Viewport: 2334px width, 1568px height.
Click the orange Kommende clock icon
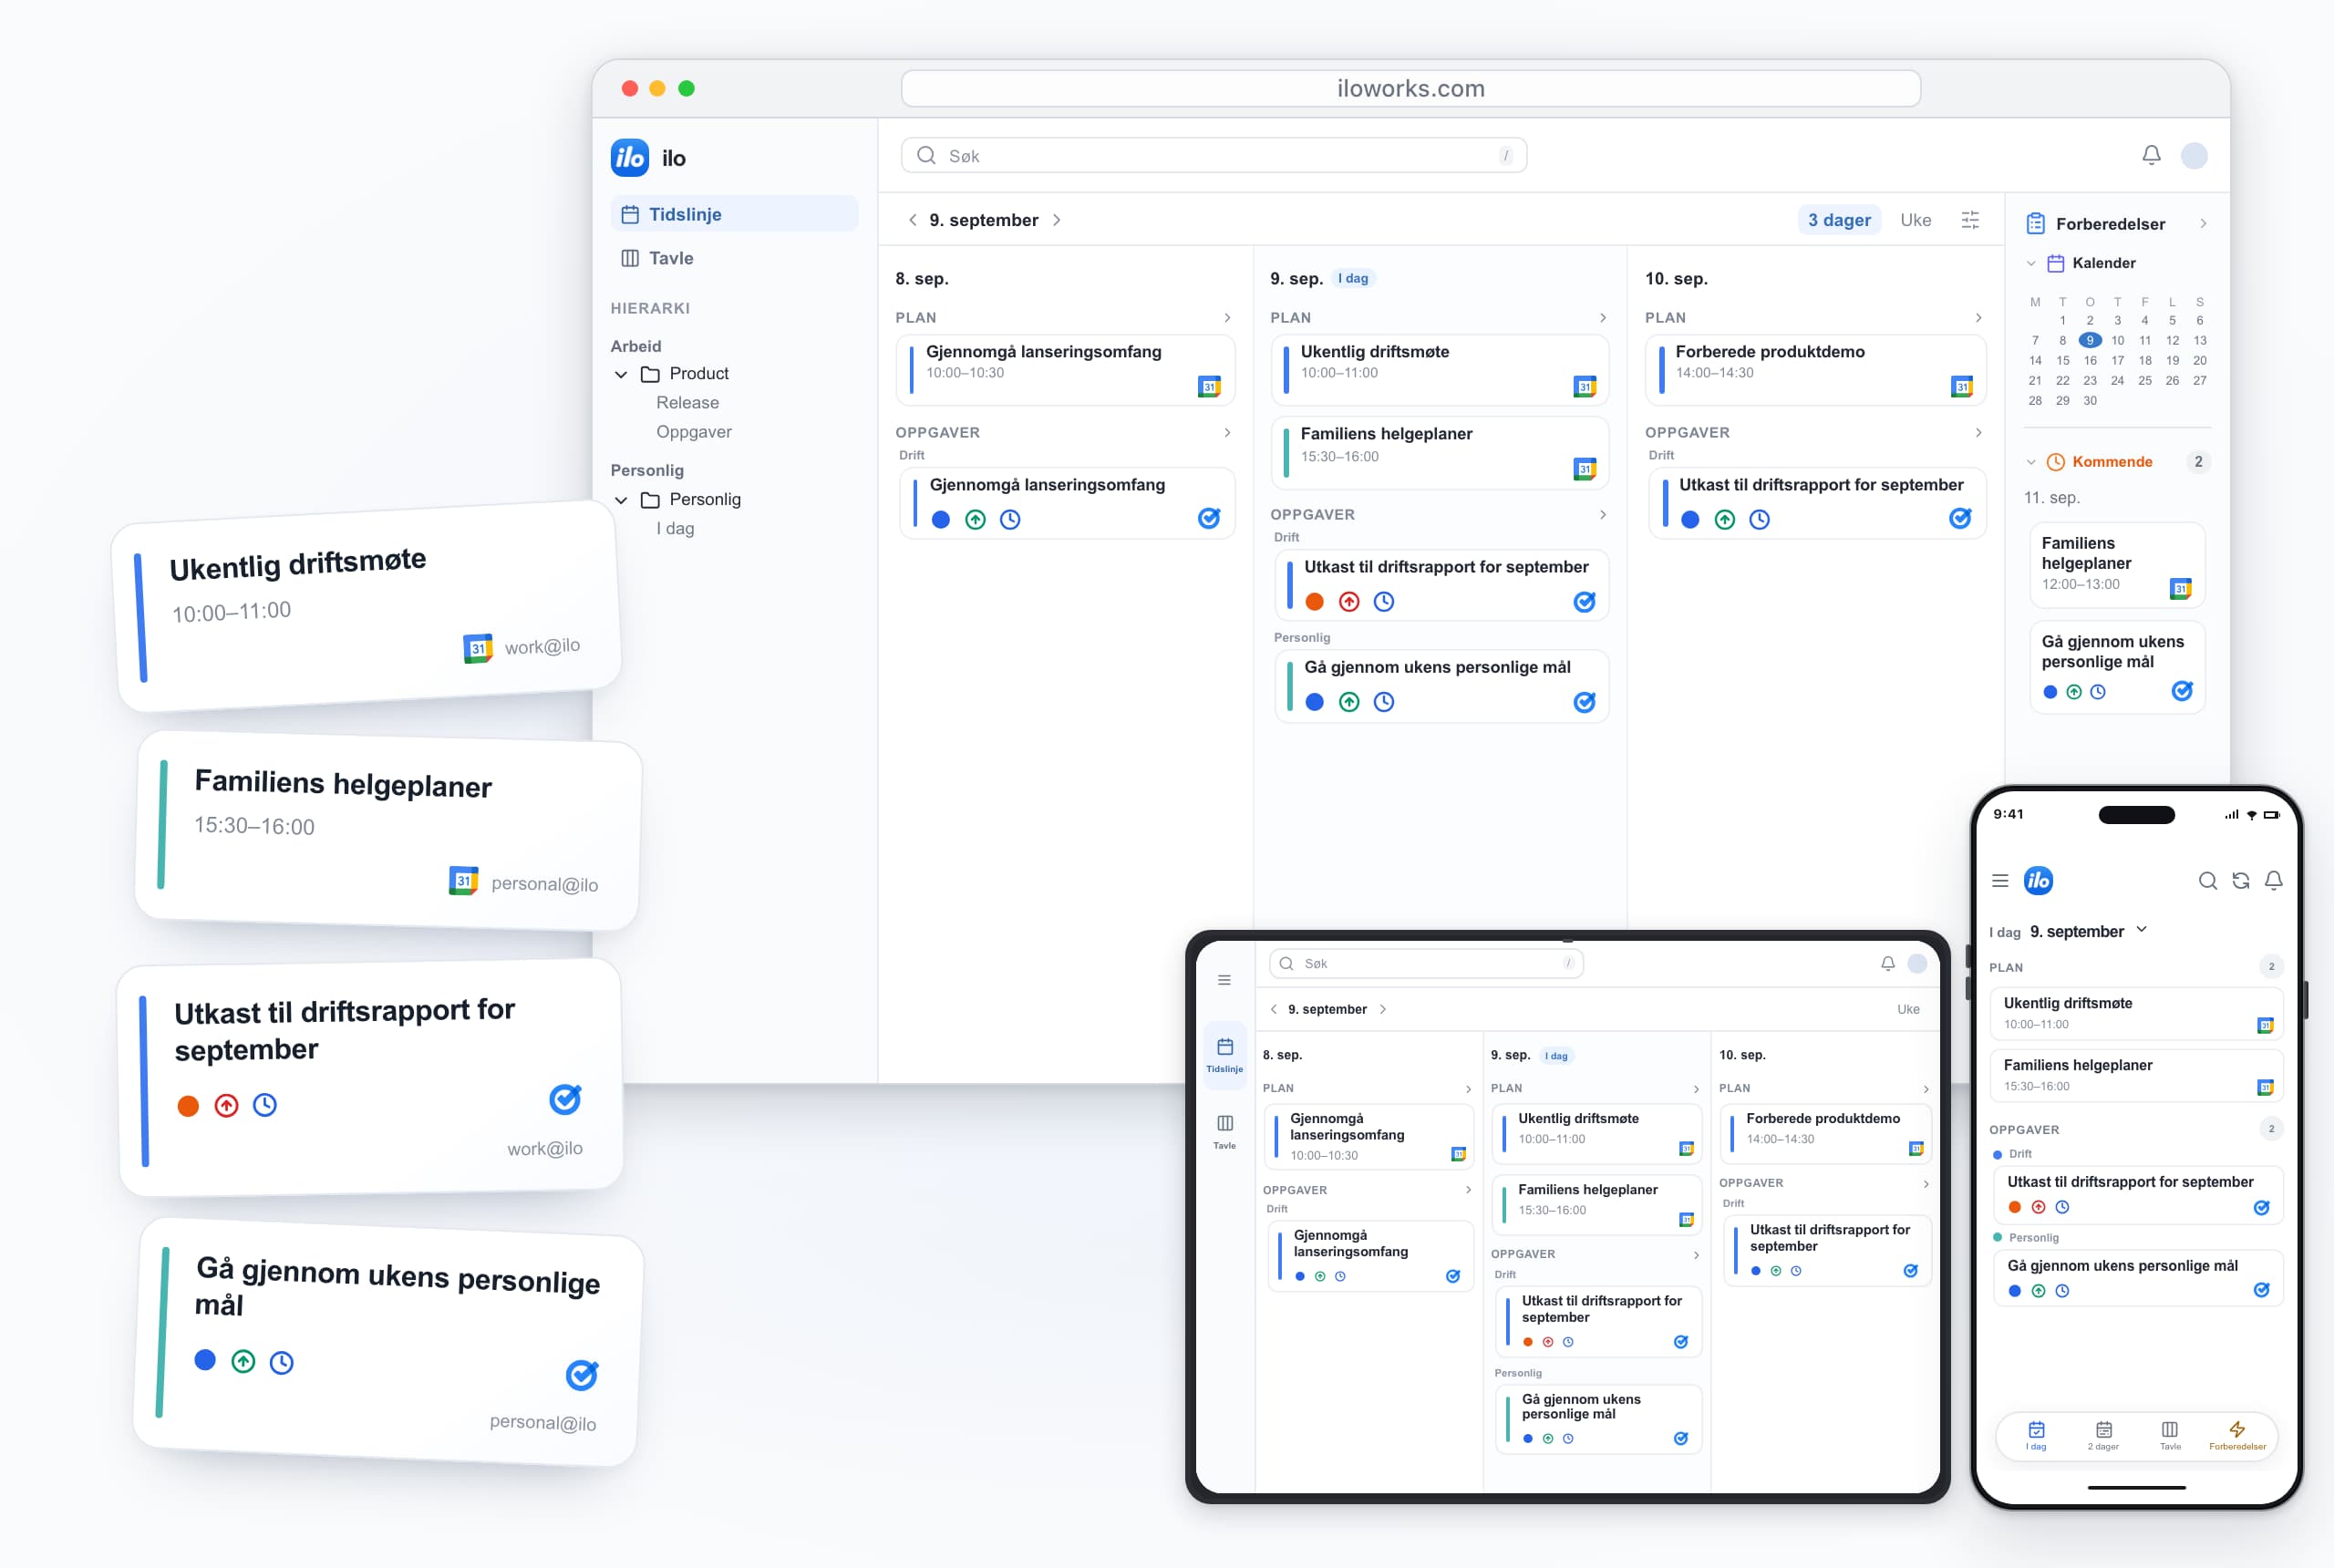pos(2056,462)
